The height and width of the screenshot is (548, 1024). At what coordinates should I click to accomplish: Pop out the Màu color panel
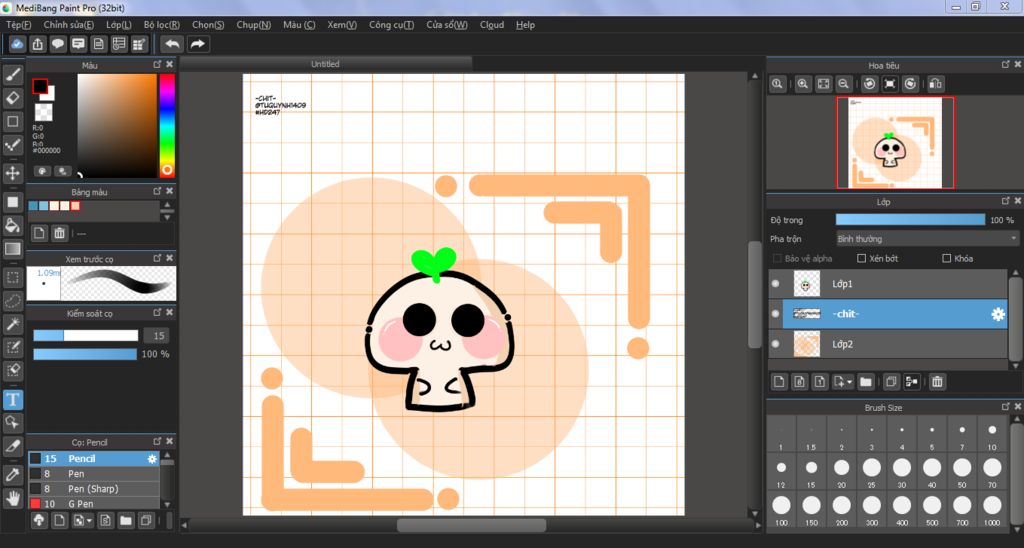coord(157,65)
